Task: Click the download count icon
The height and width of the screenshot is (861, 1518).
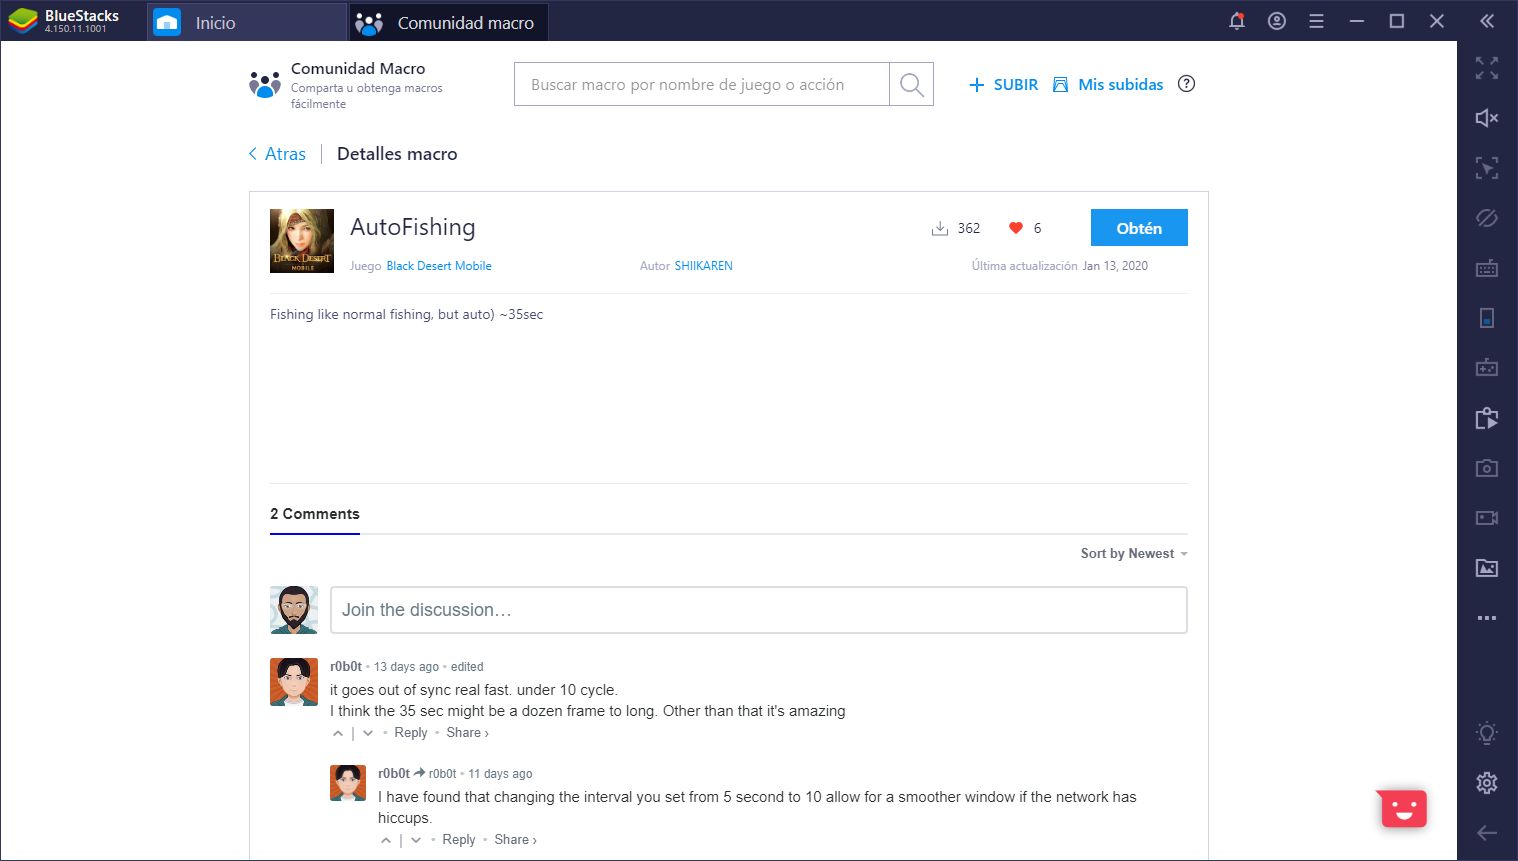Action: click(939, 228)
